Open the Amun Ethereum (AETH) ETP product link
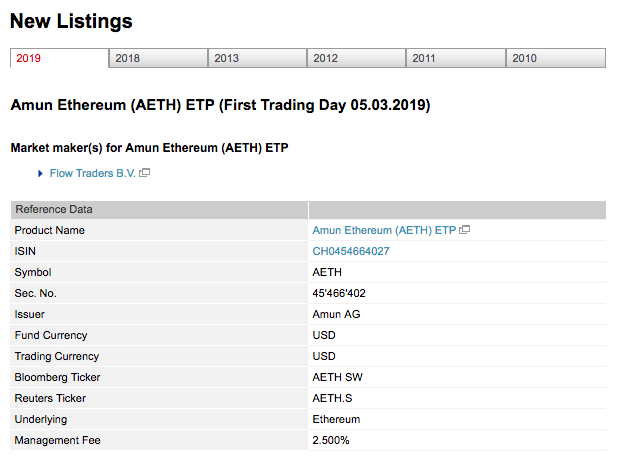Viewport: 634px width, 465px height. (384, 230)
